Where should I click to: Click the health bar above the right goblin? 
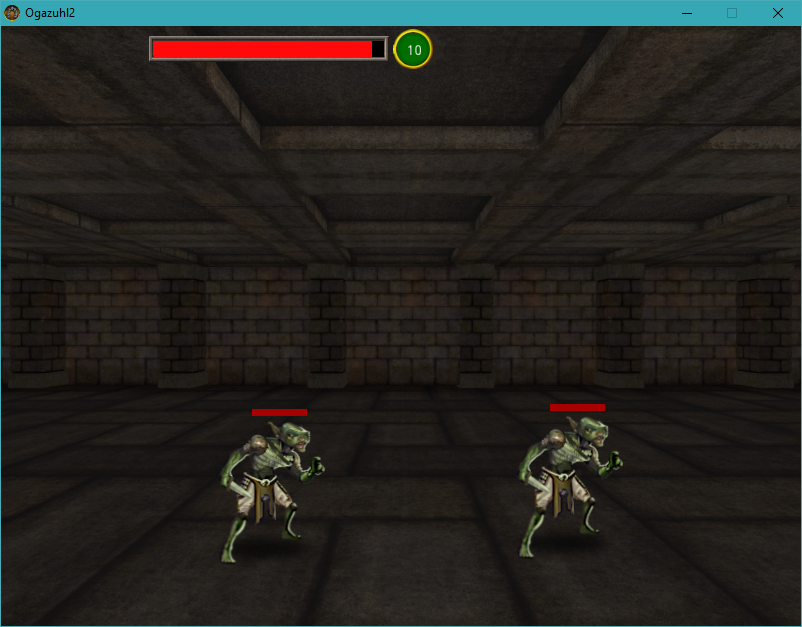point(577,407)
